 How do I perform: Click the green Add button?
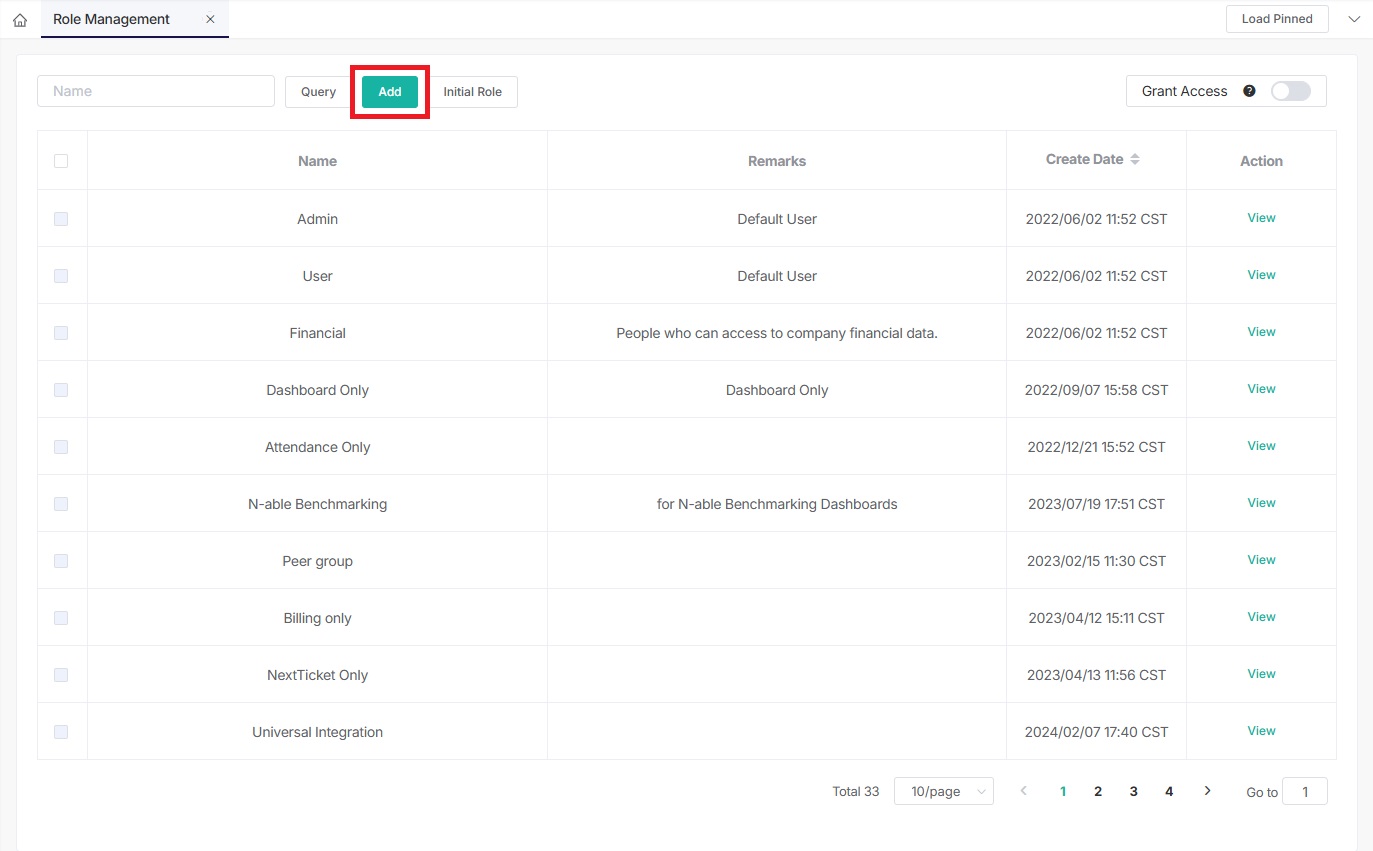[x=390, y=91]
